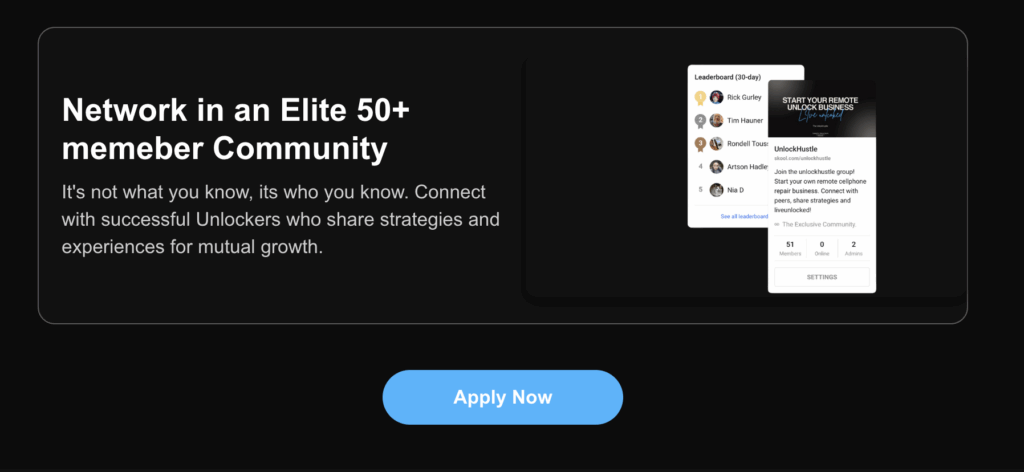
Task: Click Artson Hadley's profile avatar
Action: [x=716, y=166]
